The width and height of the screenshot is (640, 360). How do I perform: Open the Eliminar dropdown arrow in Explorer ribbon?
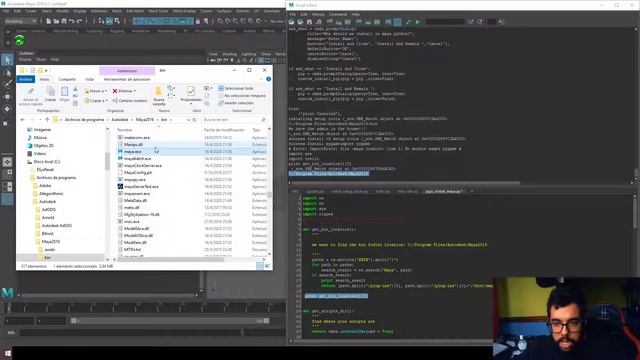pos(135,91)
